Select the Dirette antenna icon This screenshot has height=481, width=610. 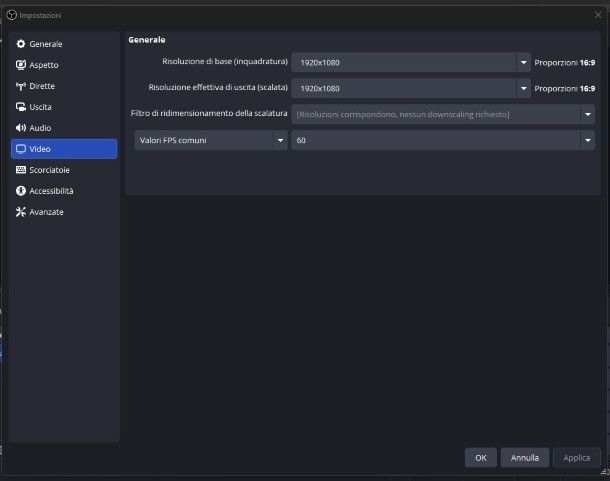coord(21,86)
